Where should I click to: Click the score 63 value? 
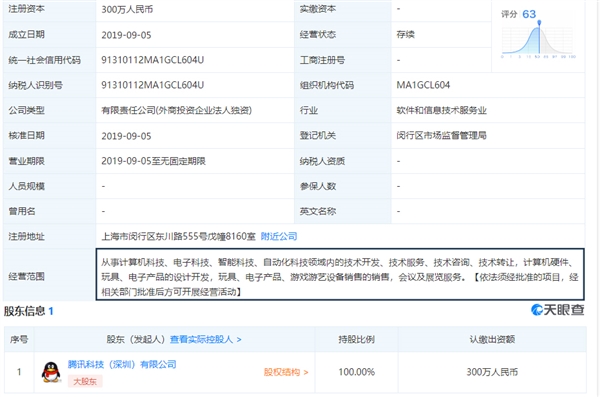529,14
